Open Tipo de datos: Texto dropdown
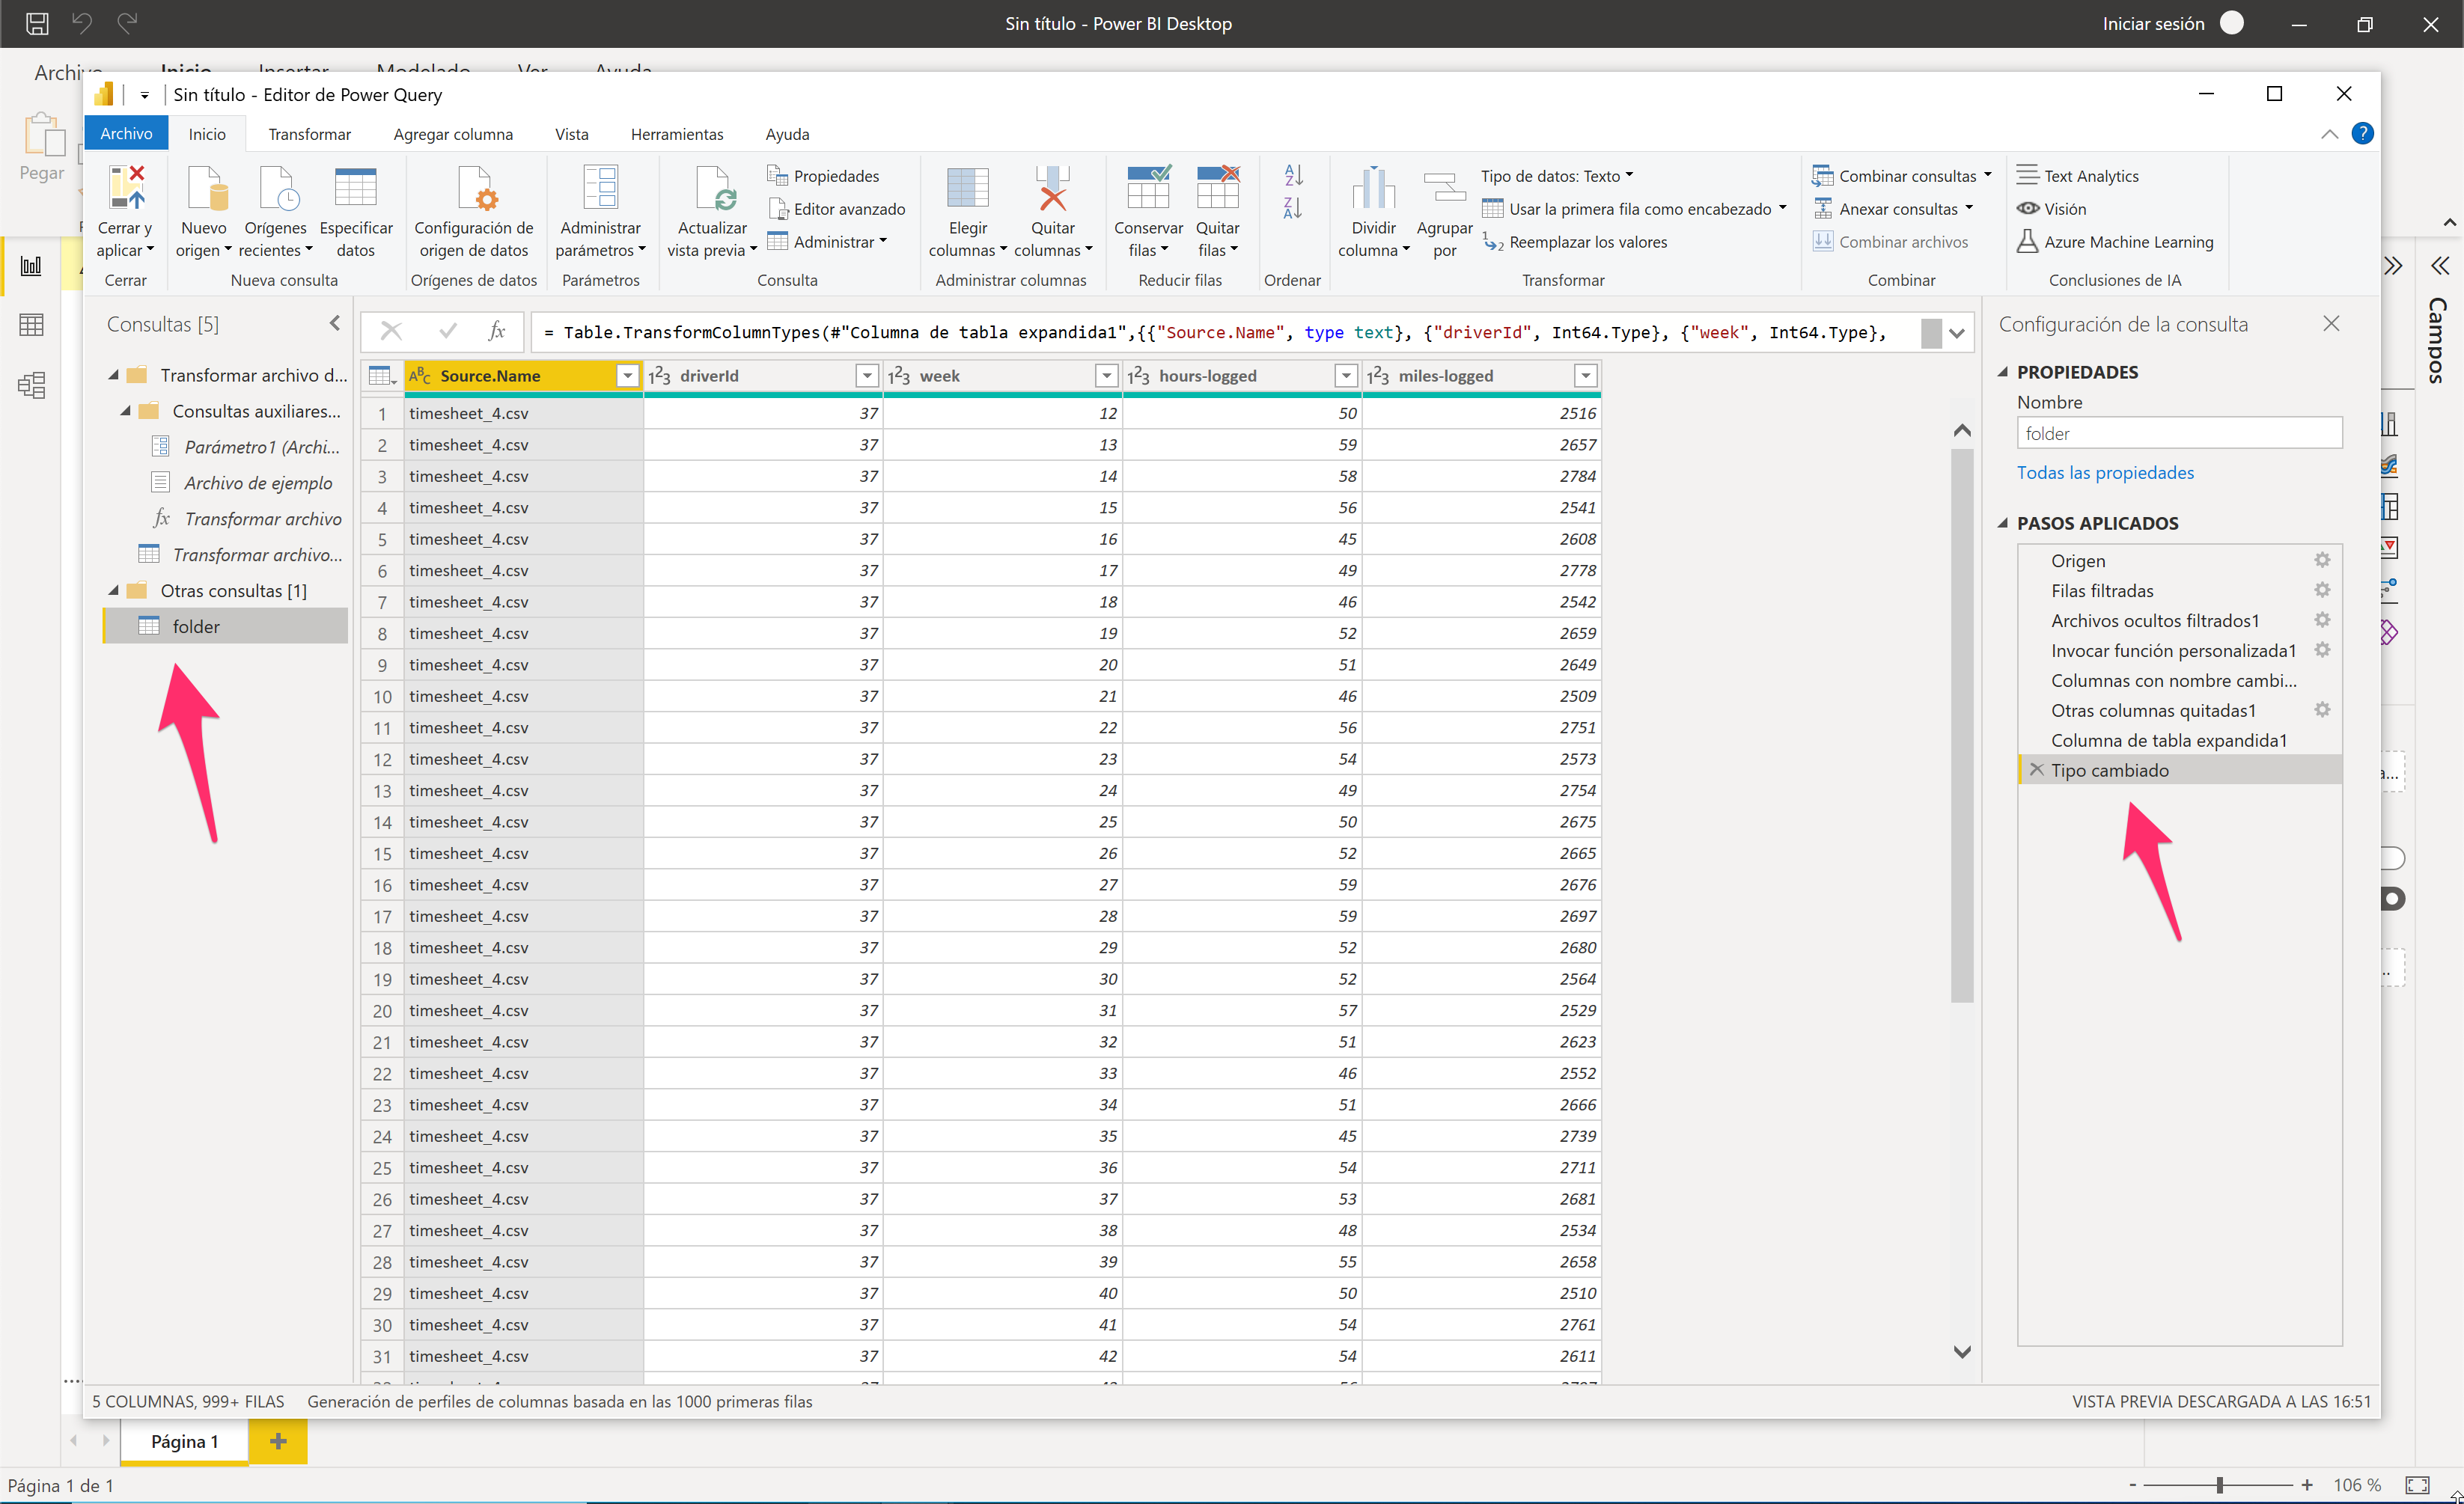 (x=1557, y=176)
